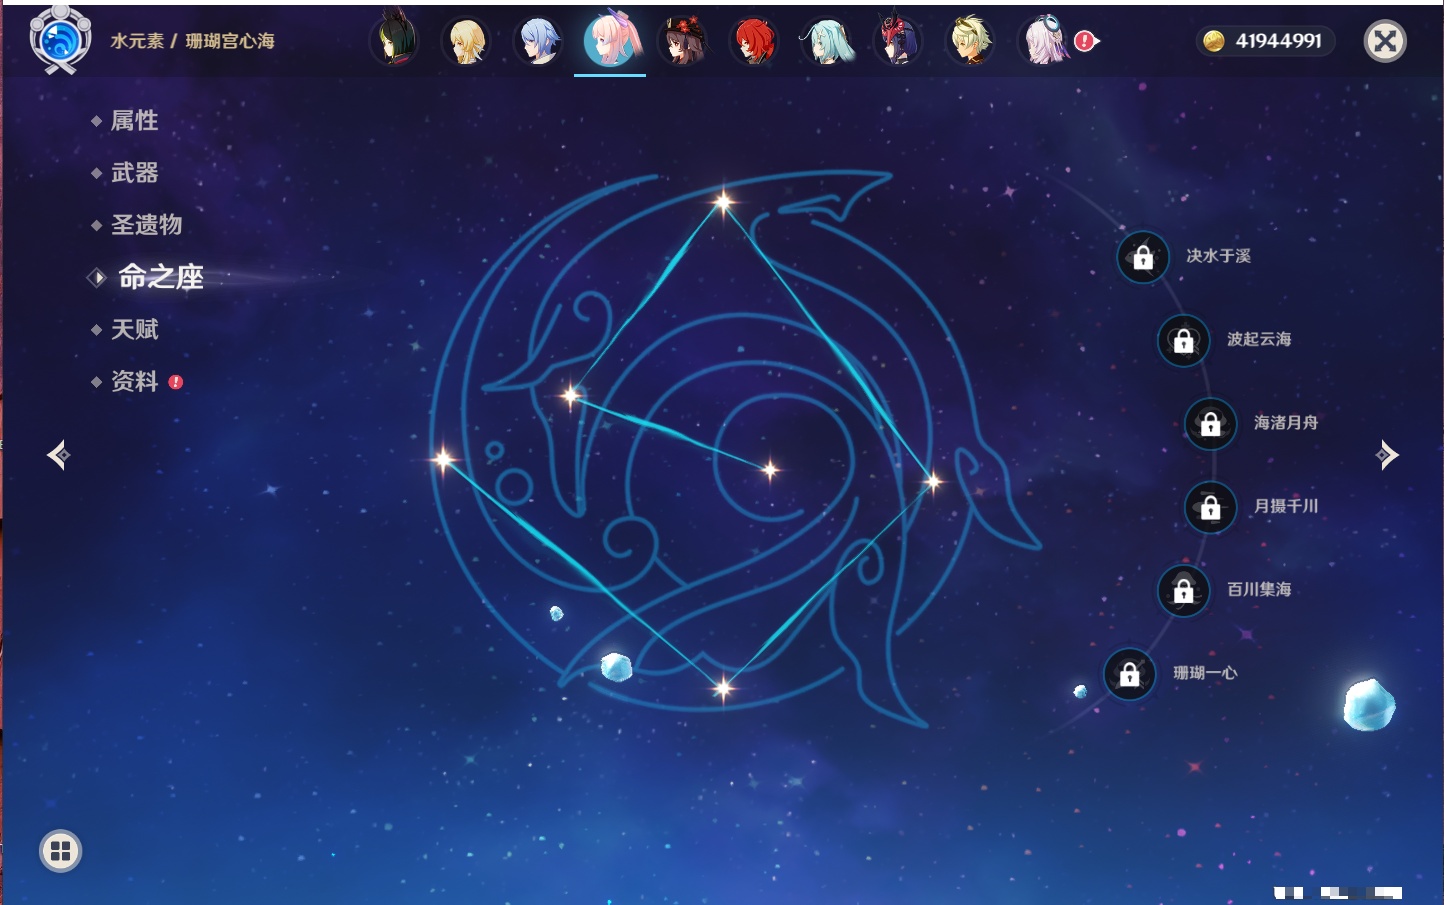
Task: Click the Hydro element emblem icon
Action: tap(60, 40)
